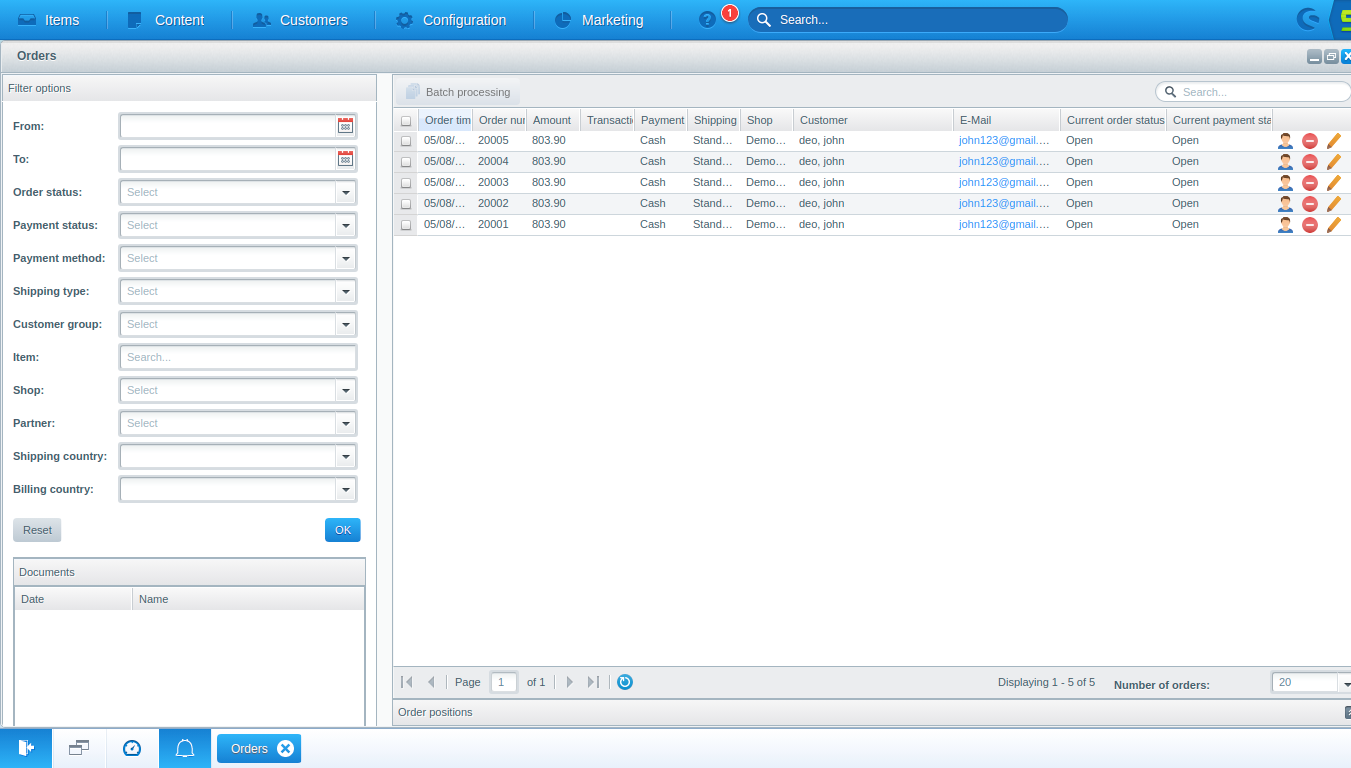The width and height of the screenshot is (1351, 768).
Task: Expand the Customer group dropdown
Action: tap(346, 324)
